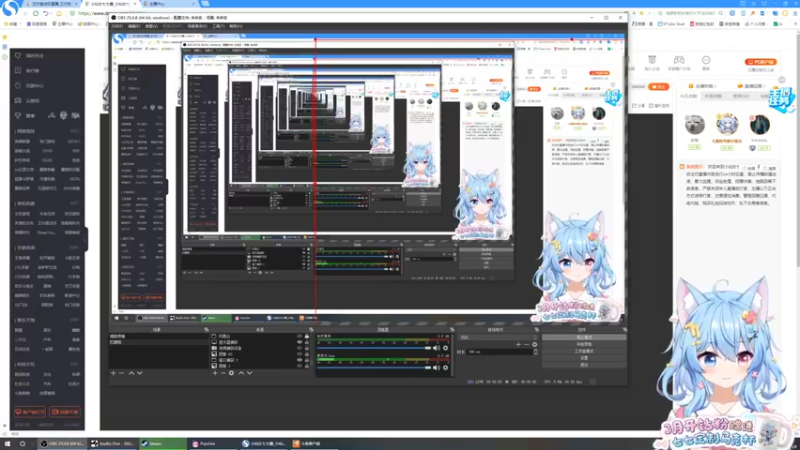Click the browser refresh icon
Screen dimensions: 800x450
coord(36,13)
